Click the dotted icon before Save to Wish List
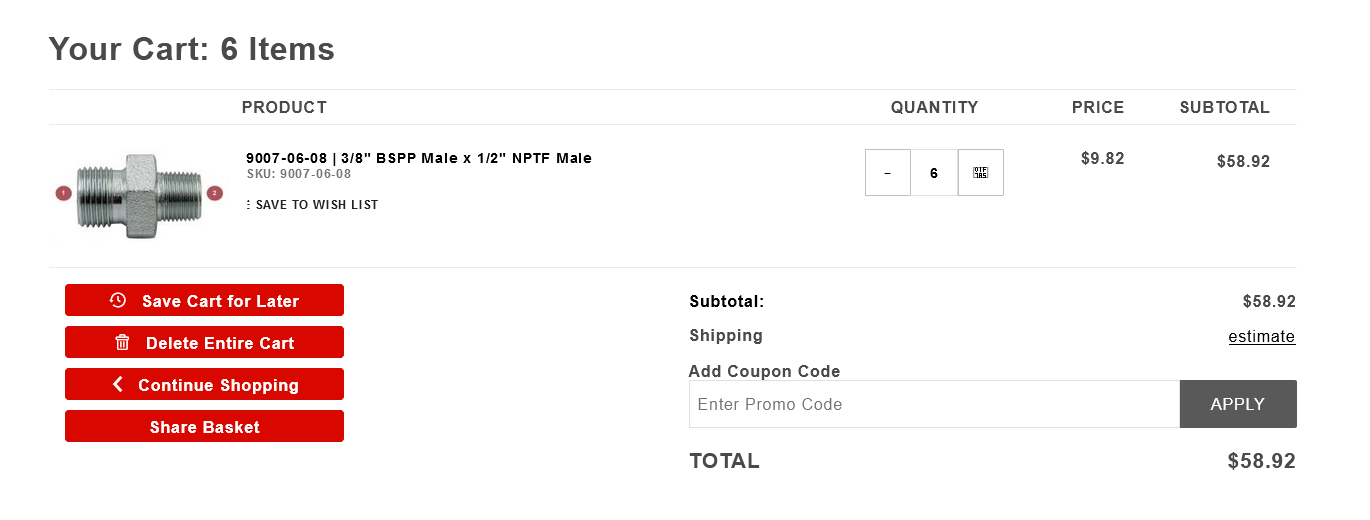The width and height of the screenshot is (1370, 520). click(x=248, y=205)
